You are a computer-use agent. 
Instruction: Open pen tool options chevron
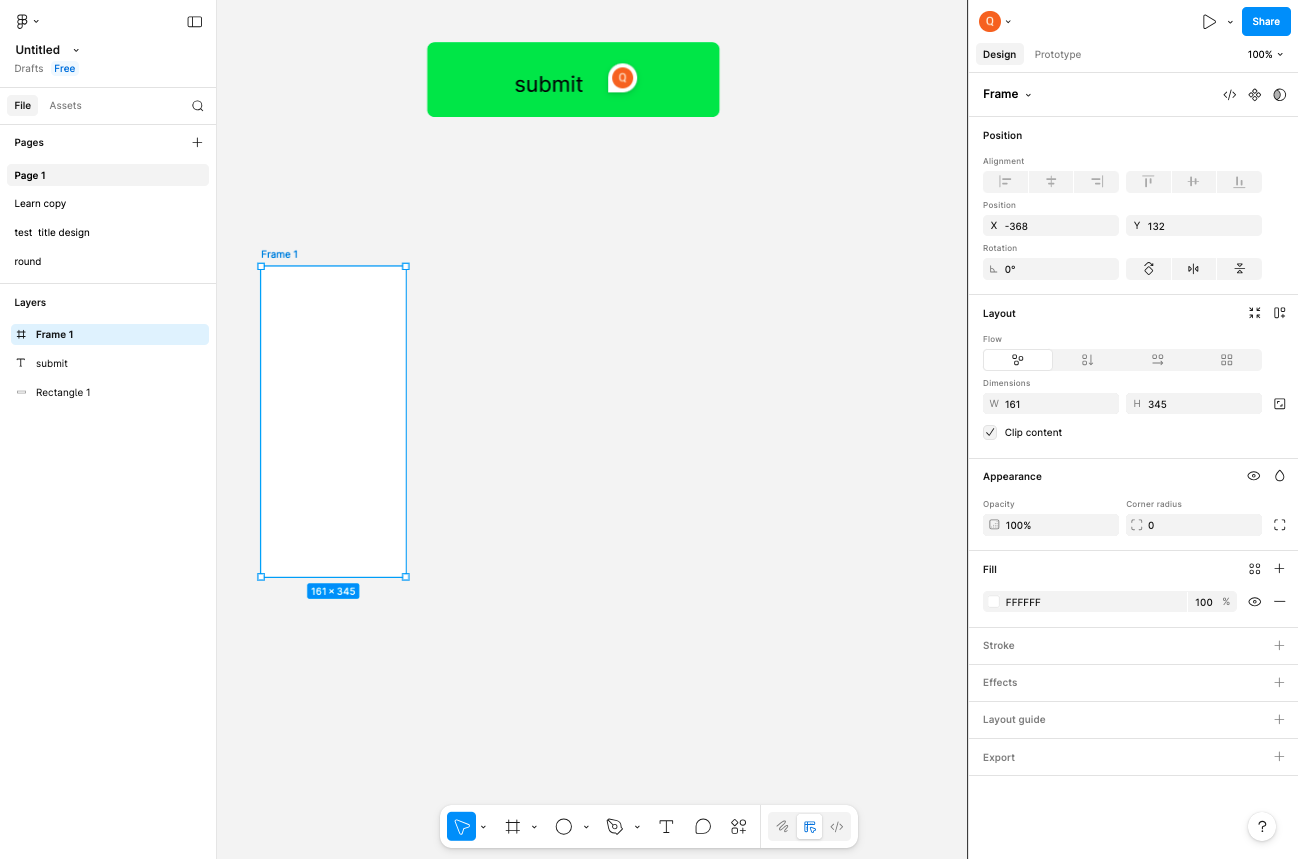point(637,828)
